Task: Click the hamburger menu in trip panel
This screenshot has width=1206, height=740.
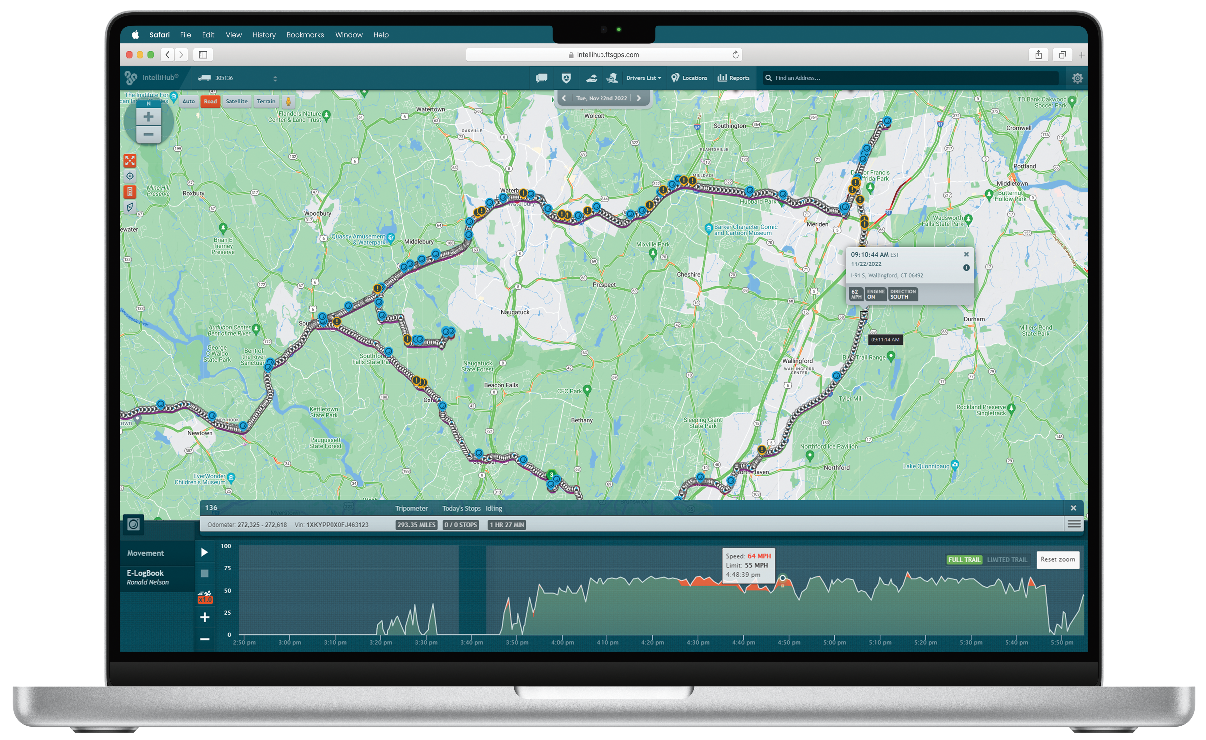Action: pos(1074,524)
